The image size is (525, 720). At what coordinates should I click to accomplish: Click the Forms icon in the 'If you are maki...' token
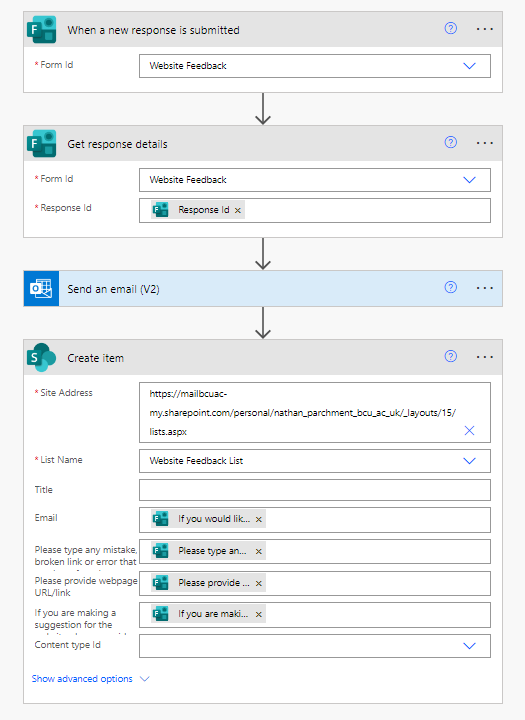160,614
